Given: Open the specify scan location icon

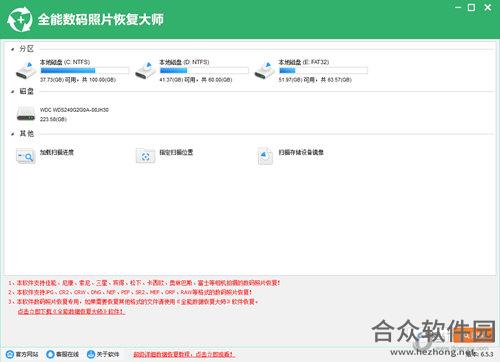Looking at the screenshot, I should tap(145, 156).
